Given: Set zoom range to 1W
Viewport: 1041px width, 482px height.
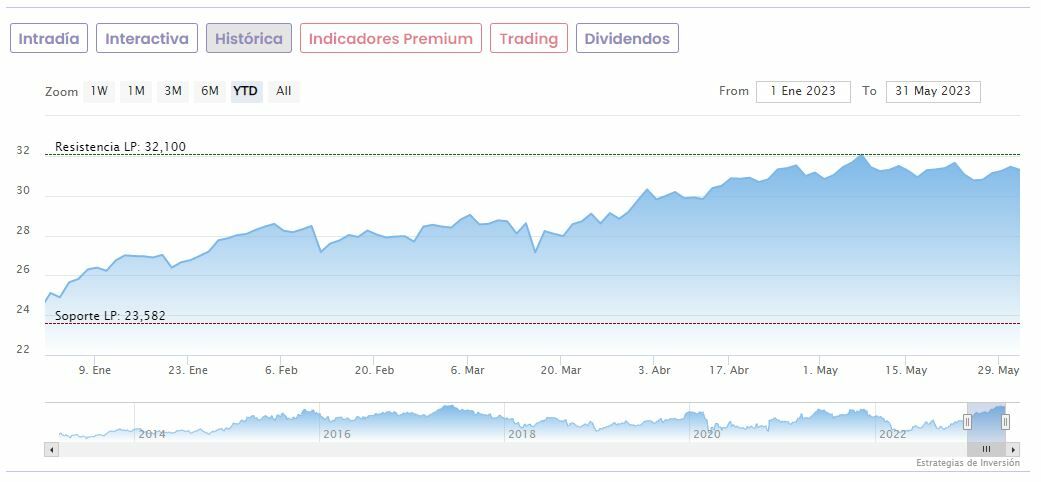Looking at the screenshot, I should (x=99, y=91).
